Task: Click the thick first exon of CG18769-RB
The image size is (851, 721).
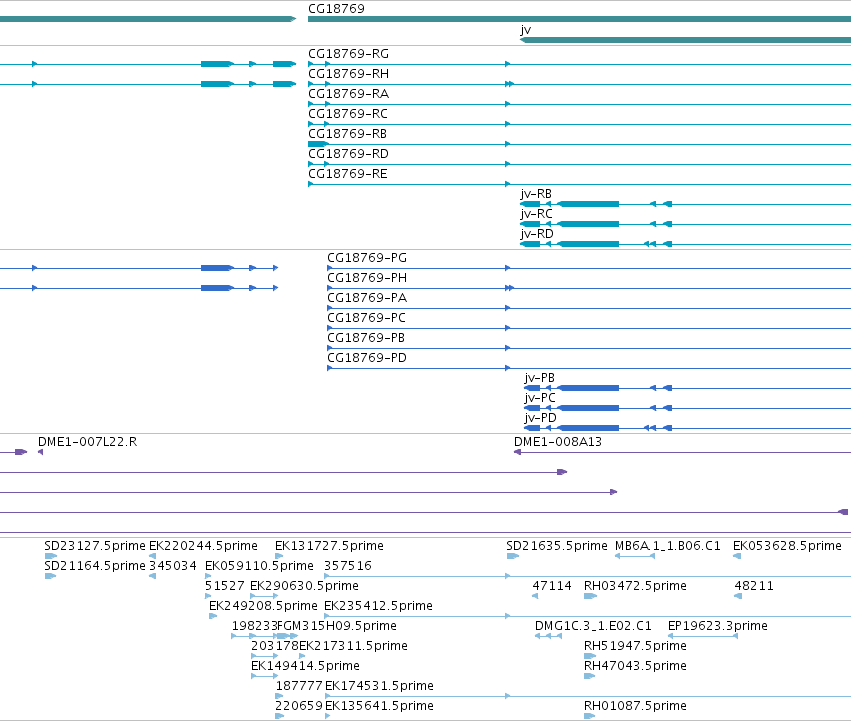Action: coord(317,144)
